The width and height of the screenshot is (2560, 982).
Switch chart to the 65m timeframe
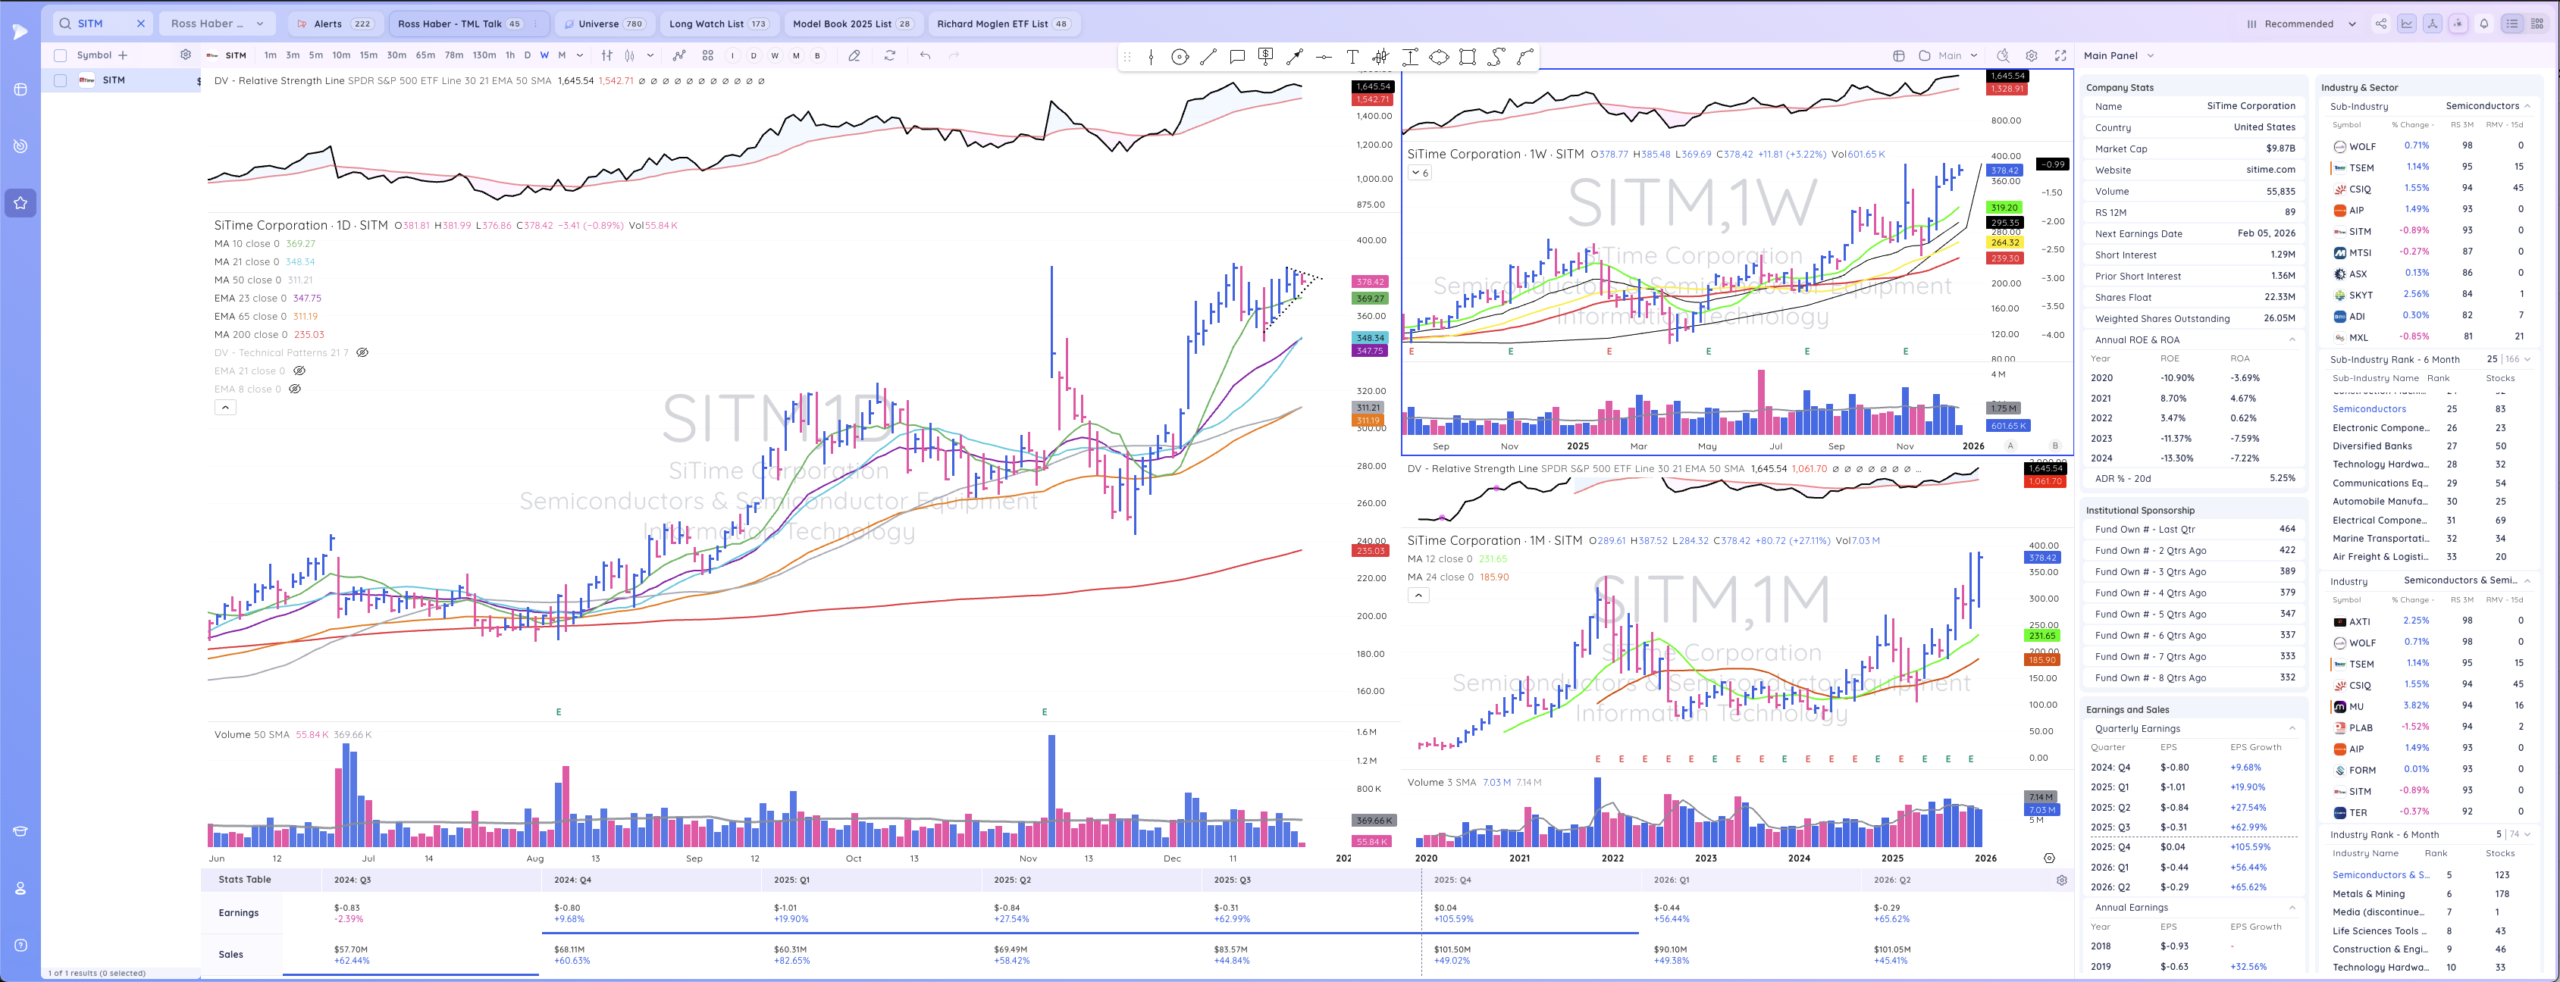[425, 56]
